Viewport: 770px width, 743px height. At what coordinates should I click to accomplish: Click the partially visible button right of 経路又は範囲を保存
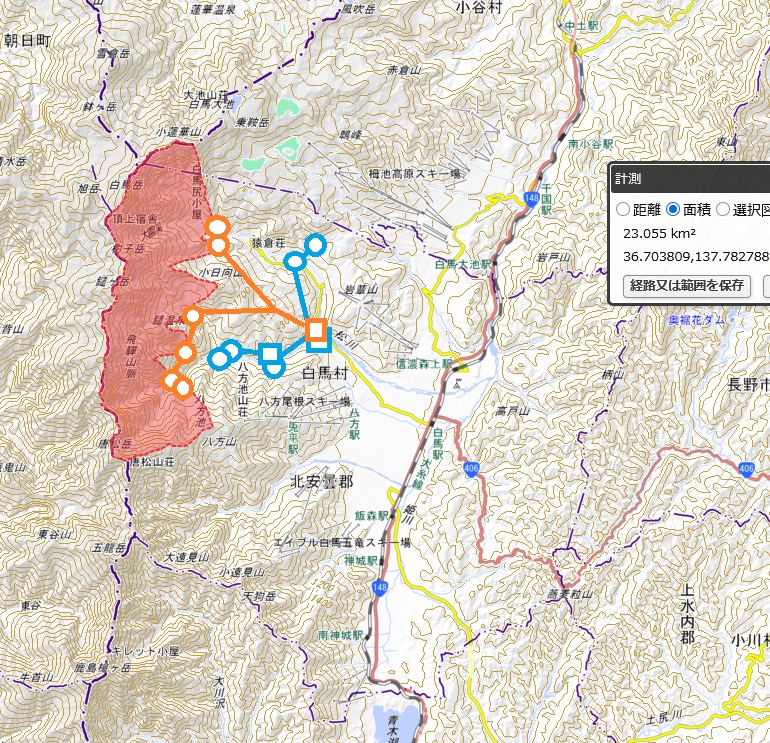pos(766,285)
